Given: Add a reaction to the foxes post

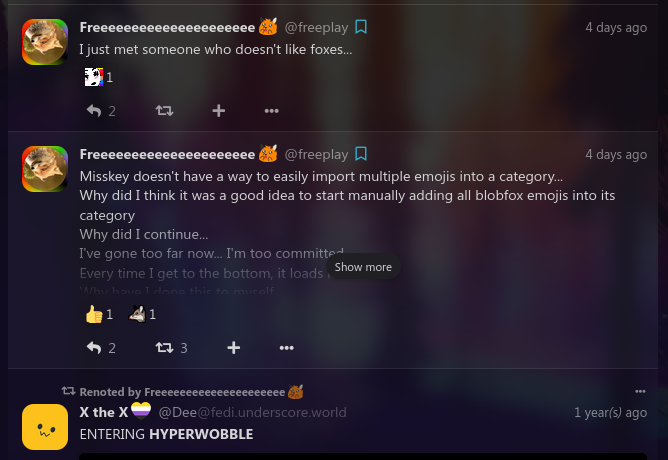Looking at the screenshot, I should [x=219, y=111].
